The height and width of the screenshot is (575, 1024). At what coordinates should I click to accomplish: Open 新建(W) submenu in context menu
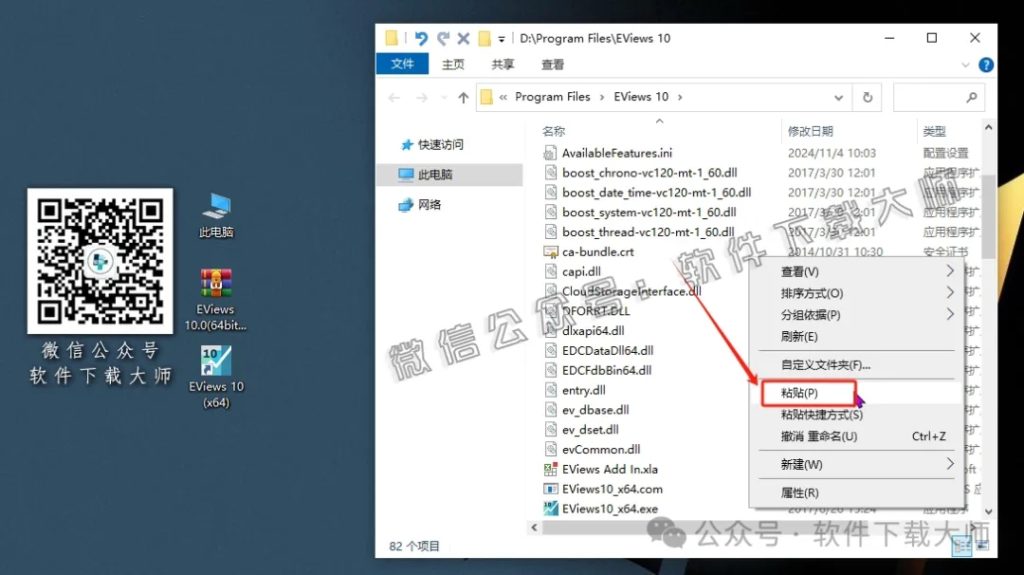click(856, 464)
